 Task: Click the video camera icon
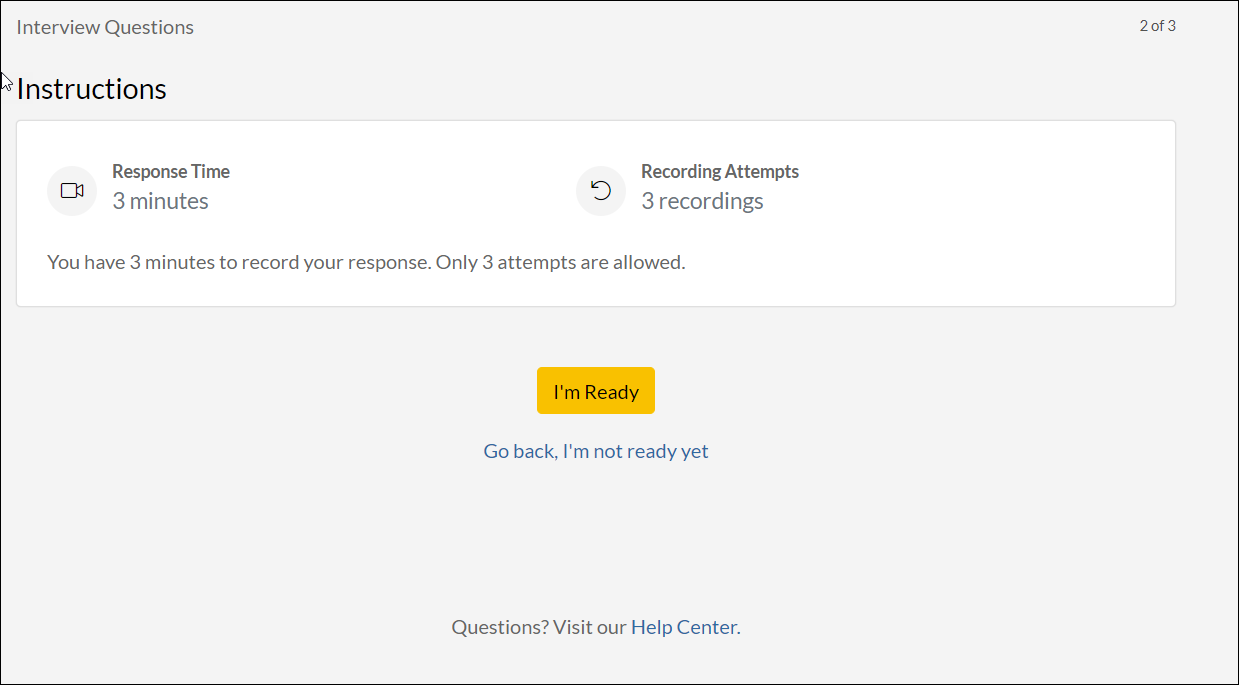pos(72,191)
